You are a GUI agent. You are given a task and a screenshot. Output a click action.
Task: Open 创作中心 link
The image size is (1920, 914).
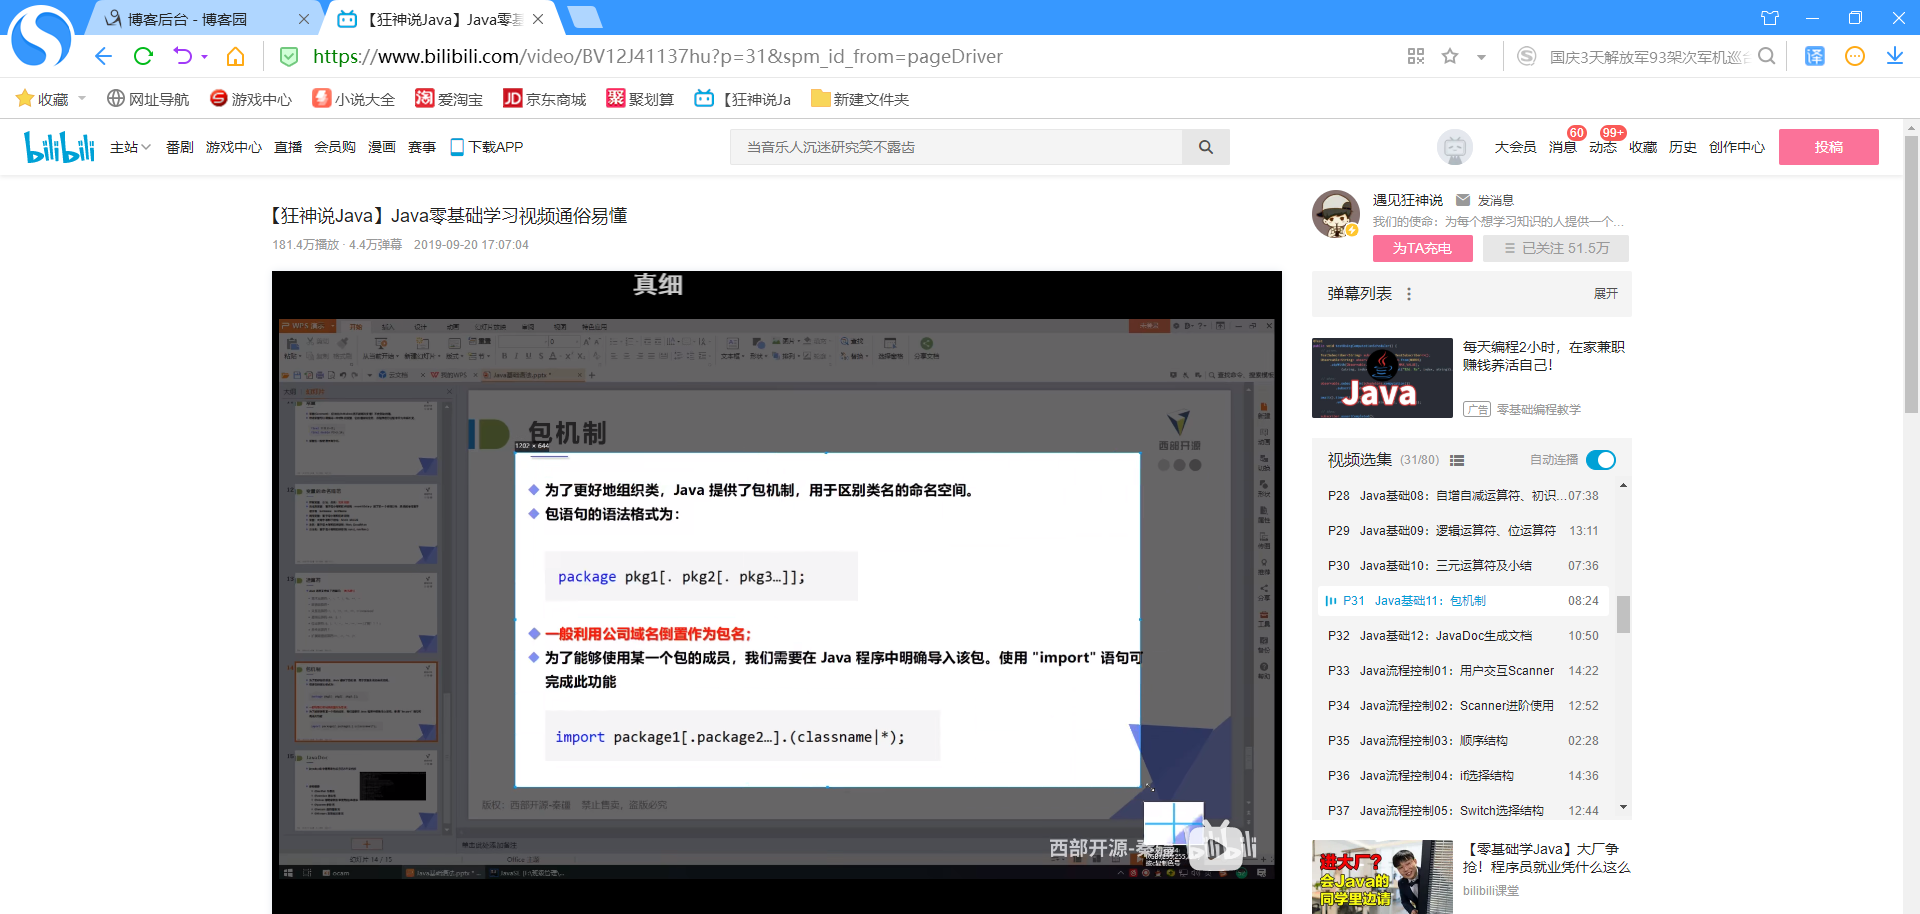coord(1737,147)
